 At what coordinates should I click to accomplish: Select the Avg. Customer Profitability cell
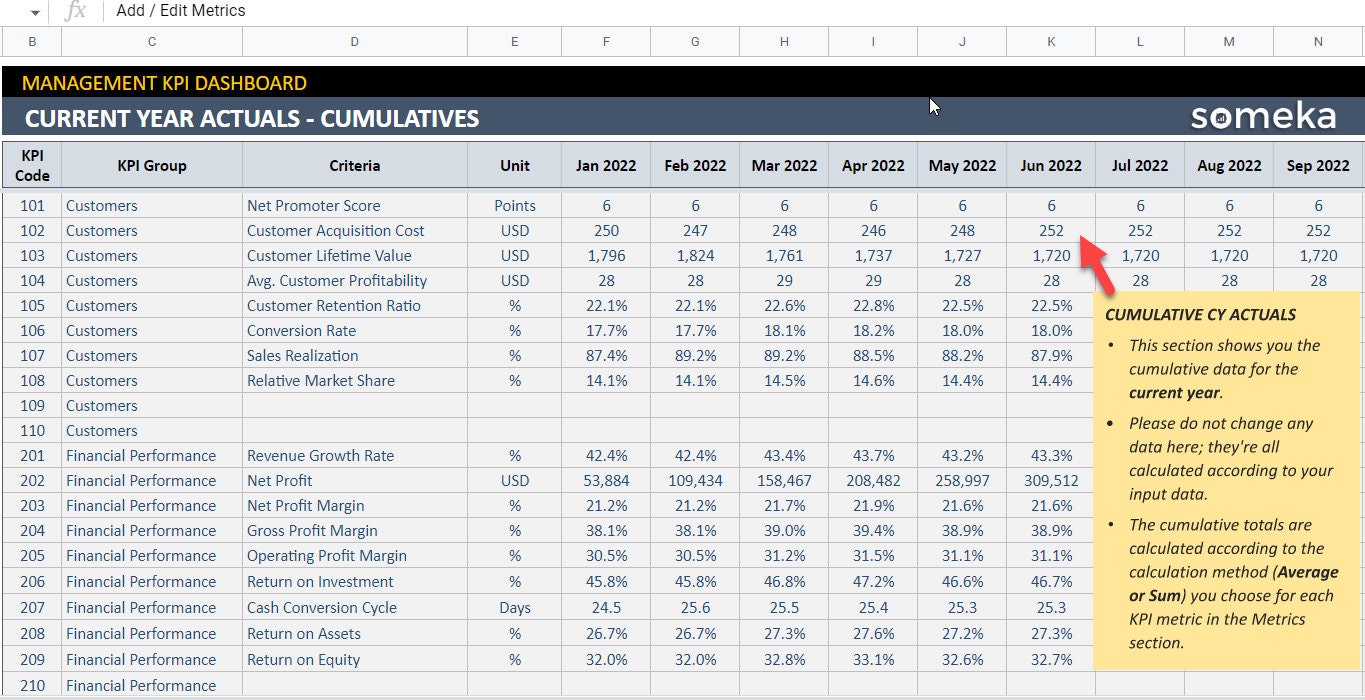point(355,280)
